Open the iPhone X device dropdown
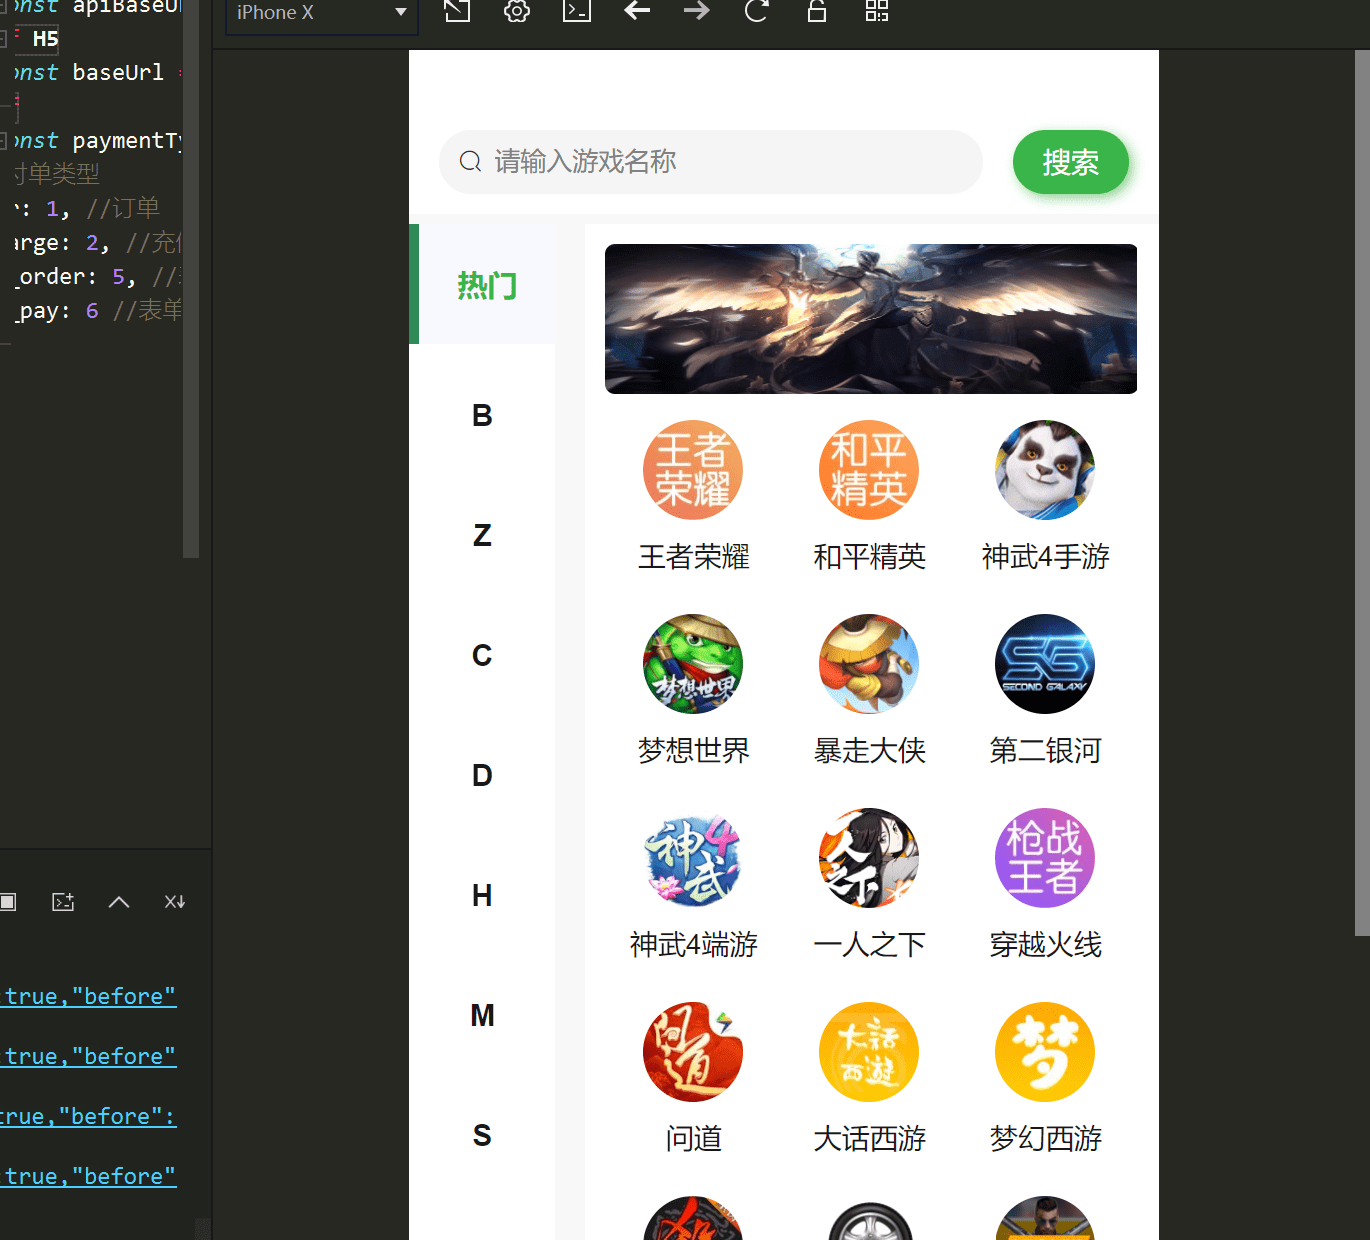1370x1240 pixels. click(x=321, y=14)
